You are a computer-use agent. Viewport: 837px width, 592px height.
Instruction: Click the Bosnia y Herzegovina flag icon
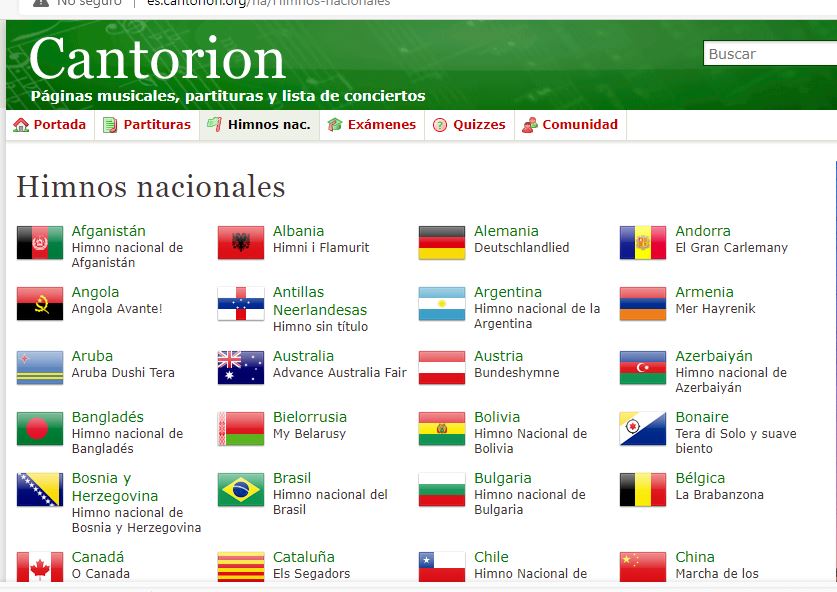[x=40, y=490]
